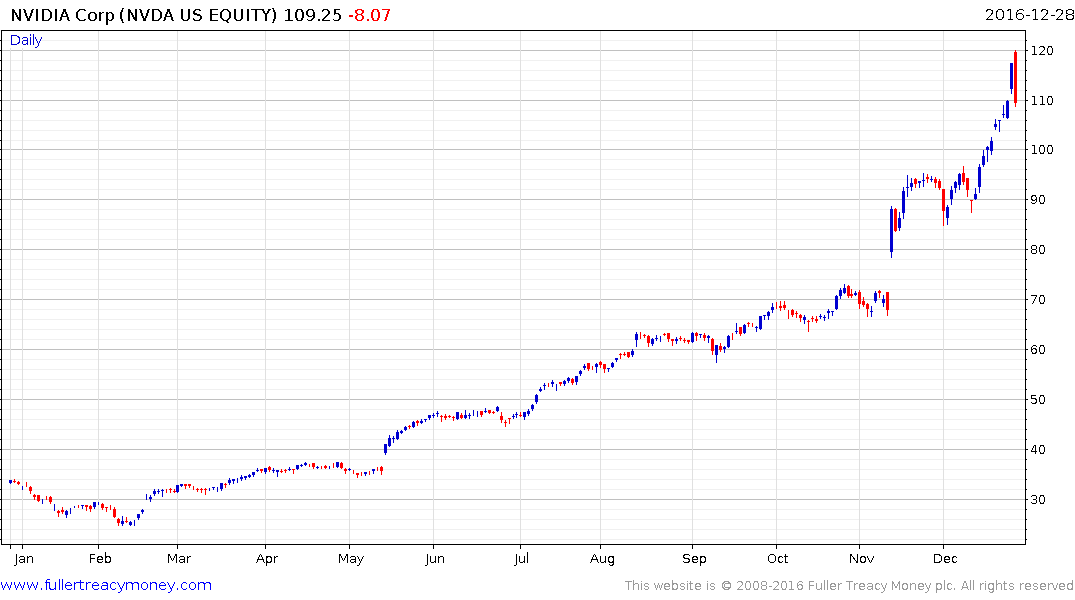Select the May x-axis label

[351, 559]
